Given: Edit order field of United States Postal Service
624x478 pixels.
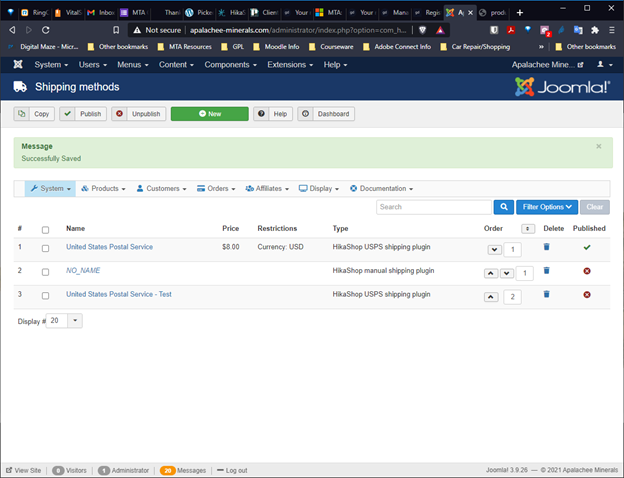Looking at the screenshot, I should pos(513,250).
